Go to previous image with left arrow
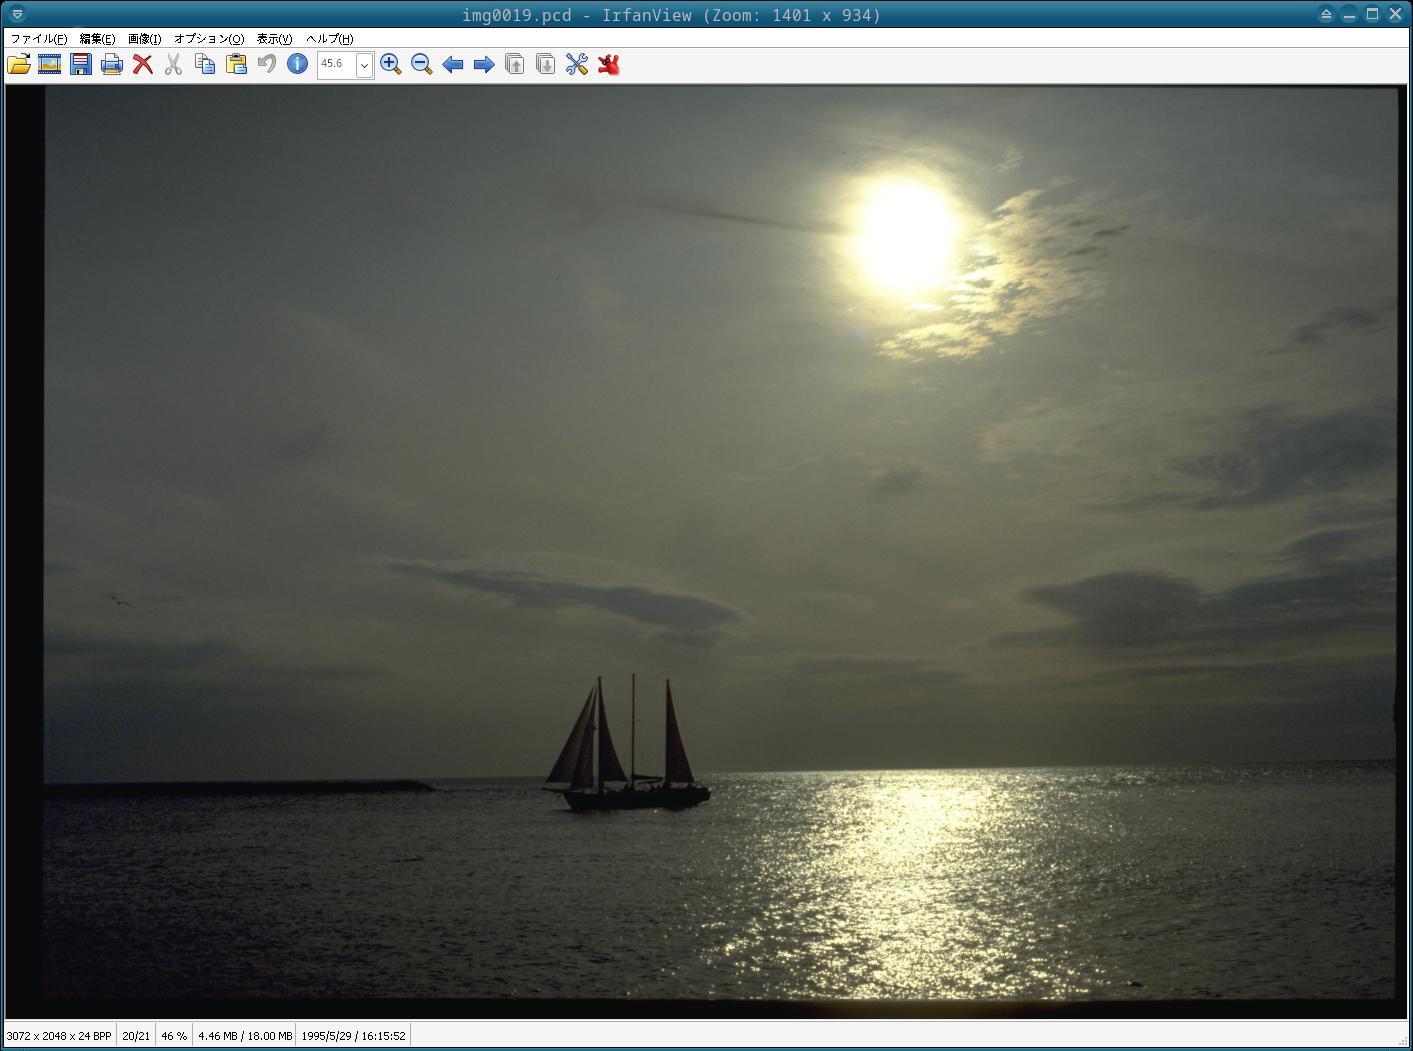Screen dimensions: 1413x1051 pos(453,65)
